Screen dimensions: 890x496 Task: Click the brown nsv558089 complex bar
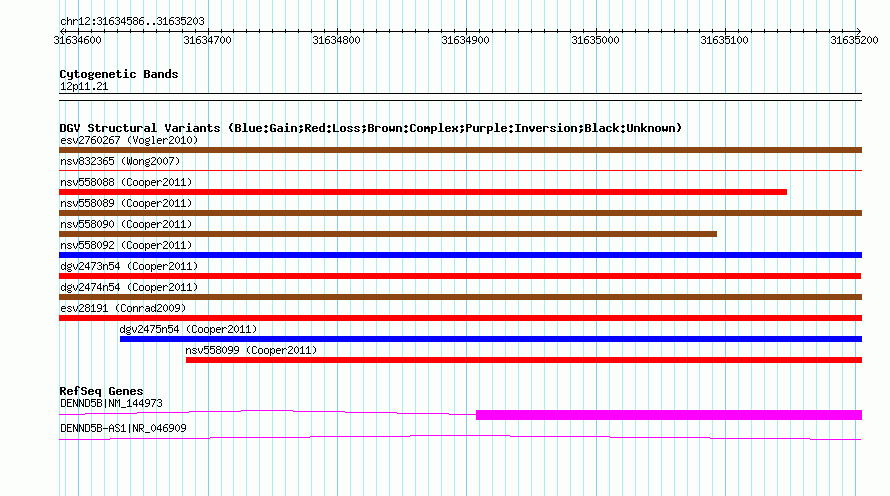point(460,213)
